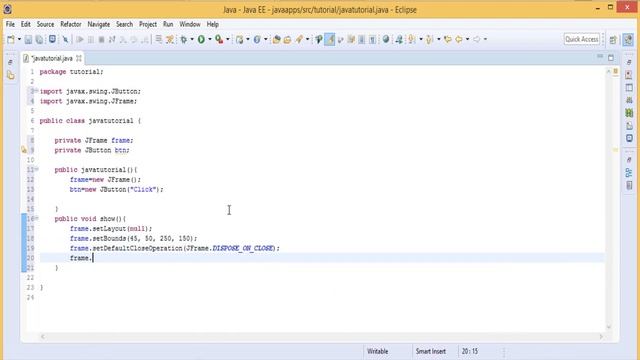Click the Open Type icon
640x360 pixels.
[x=276, y=39]
